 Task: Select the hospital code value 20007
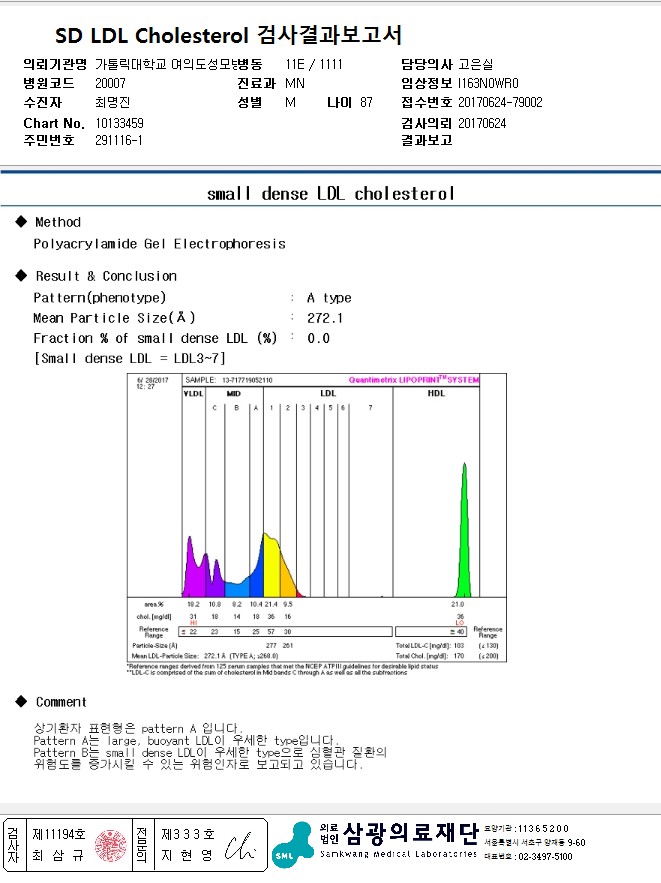click(x=110, y=83)
